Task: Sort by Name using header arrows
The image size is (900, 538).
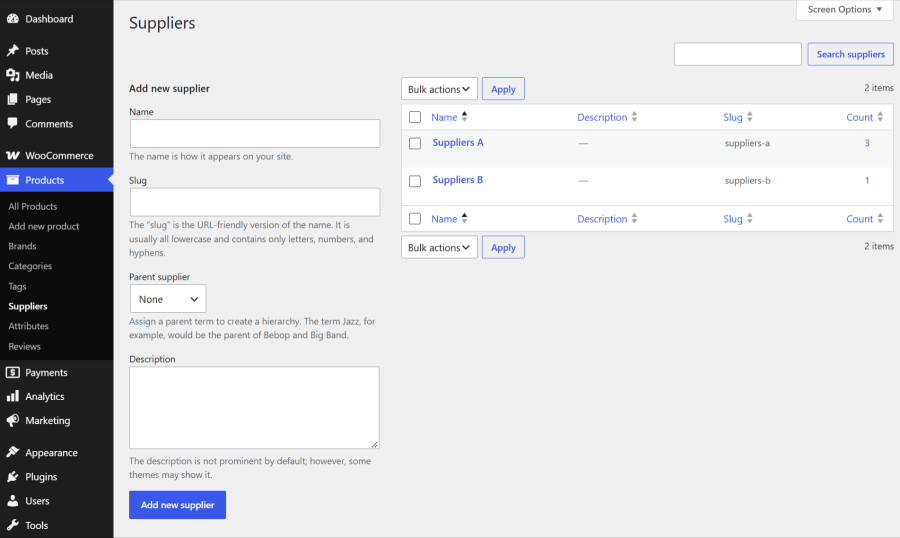Action: (x=464, y=117)
